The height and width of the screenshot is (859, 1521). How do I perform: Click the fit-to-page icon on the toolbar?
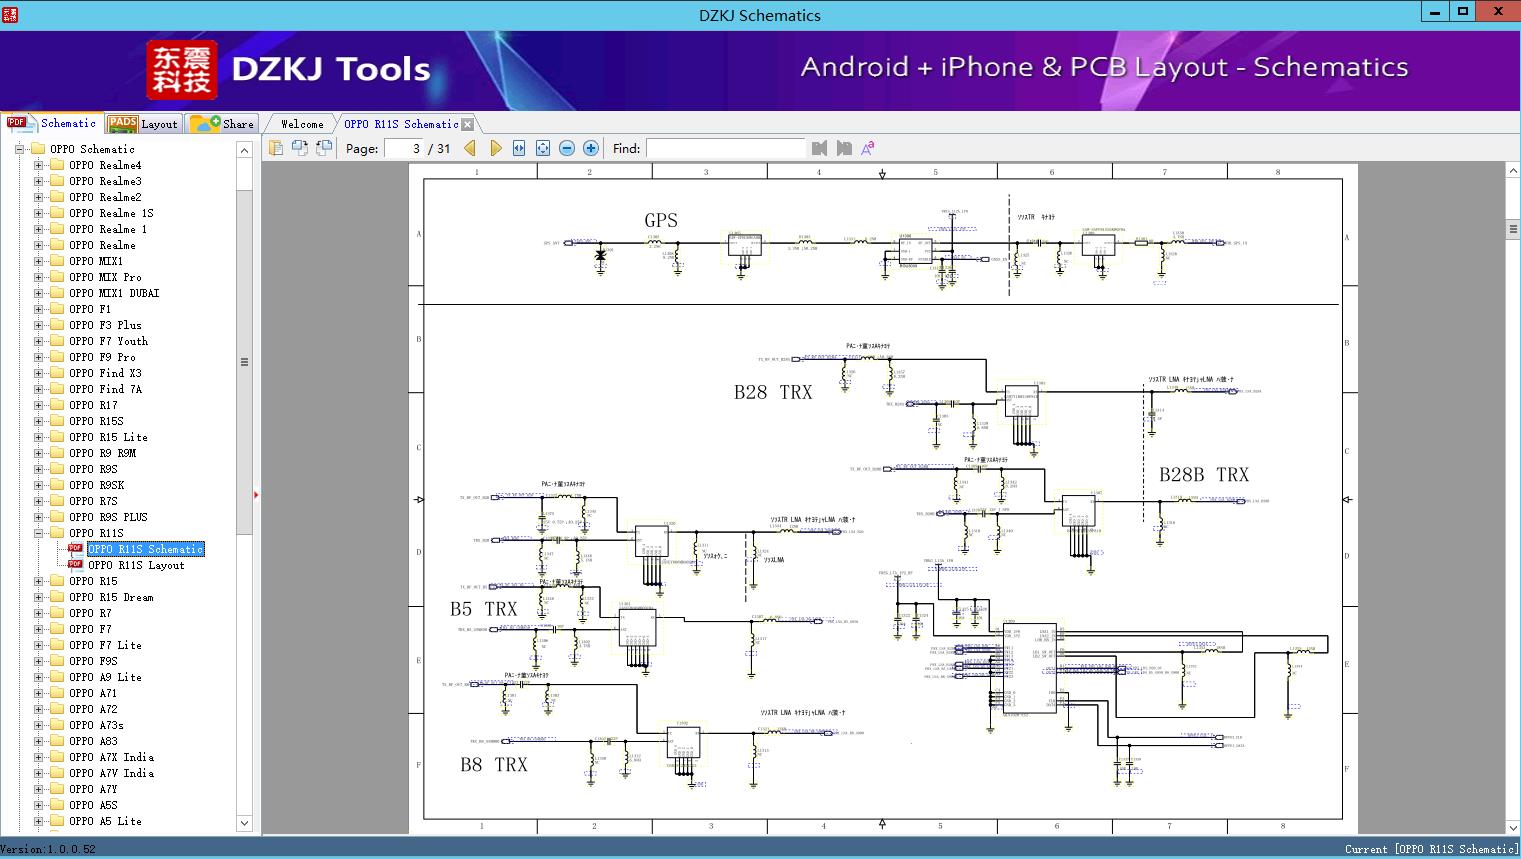tap(542, 148)
